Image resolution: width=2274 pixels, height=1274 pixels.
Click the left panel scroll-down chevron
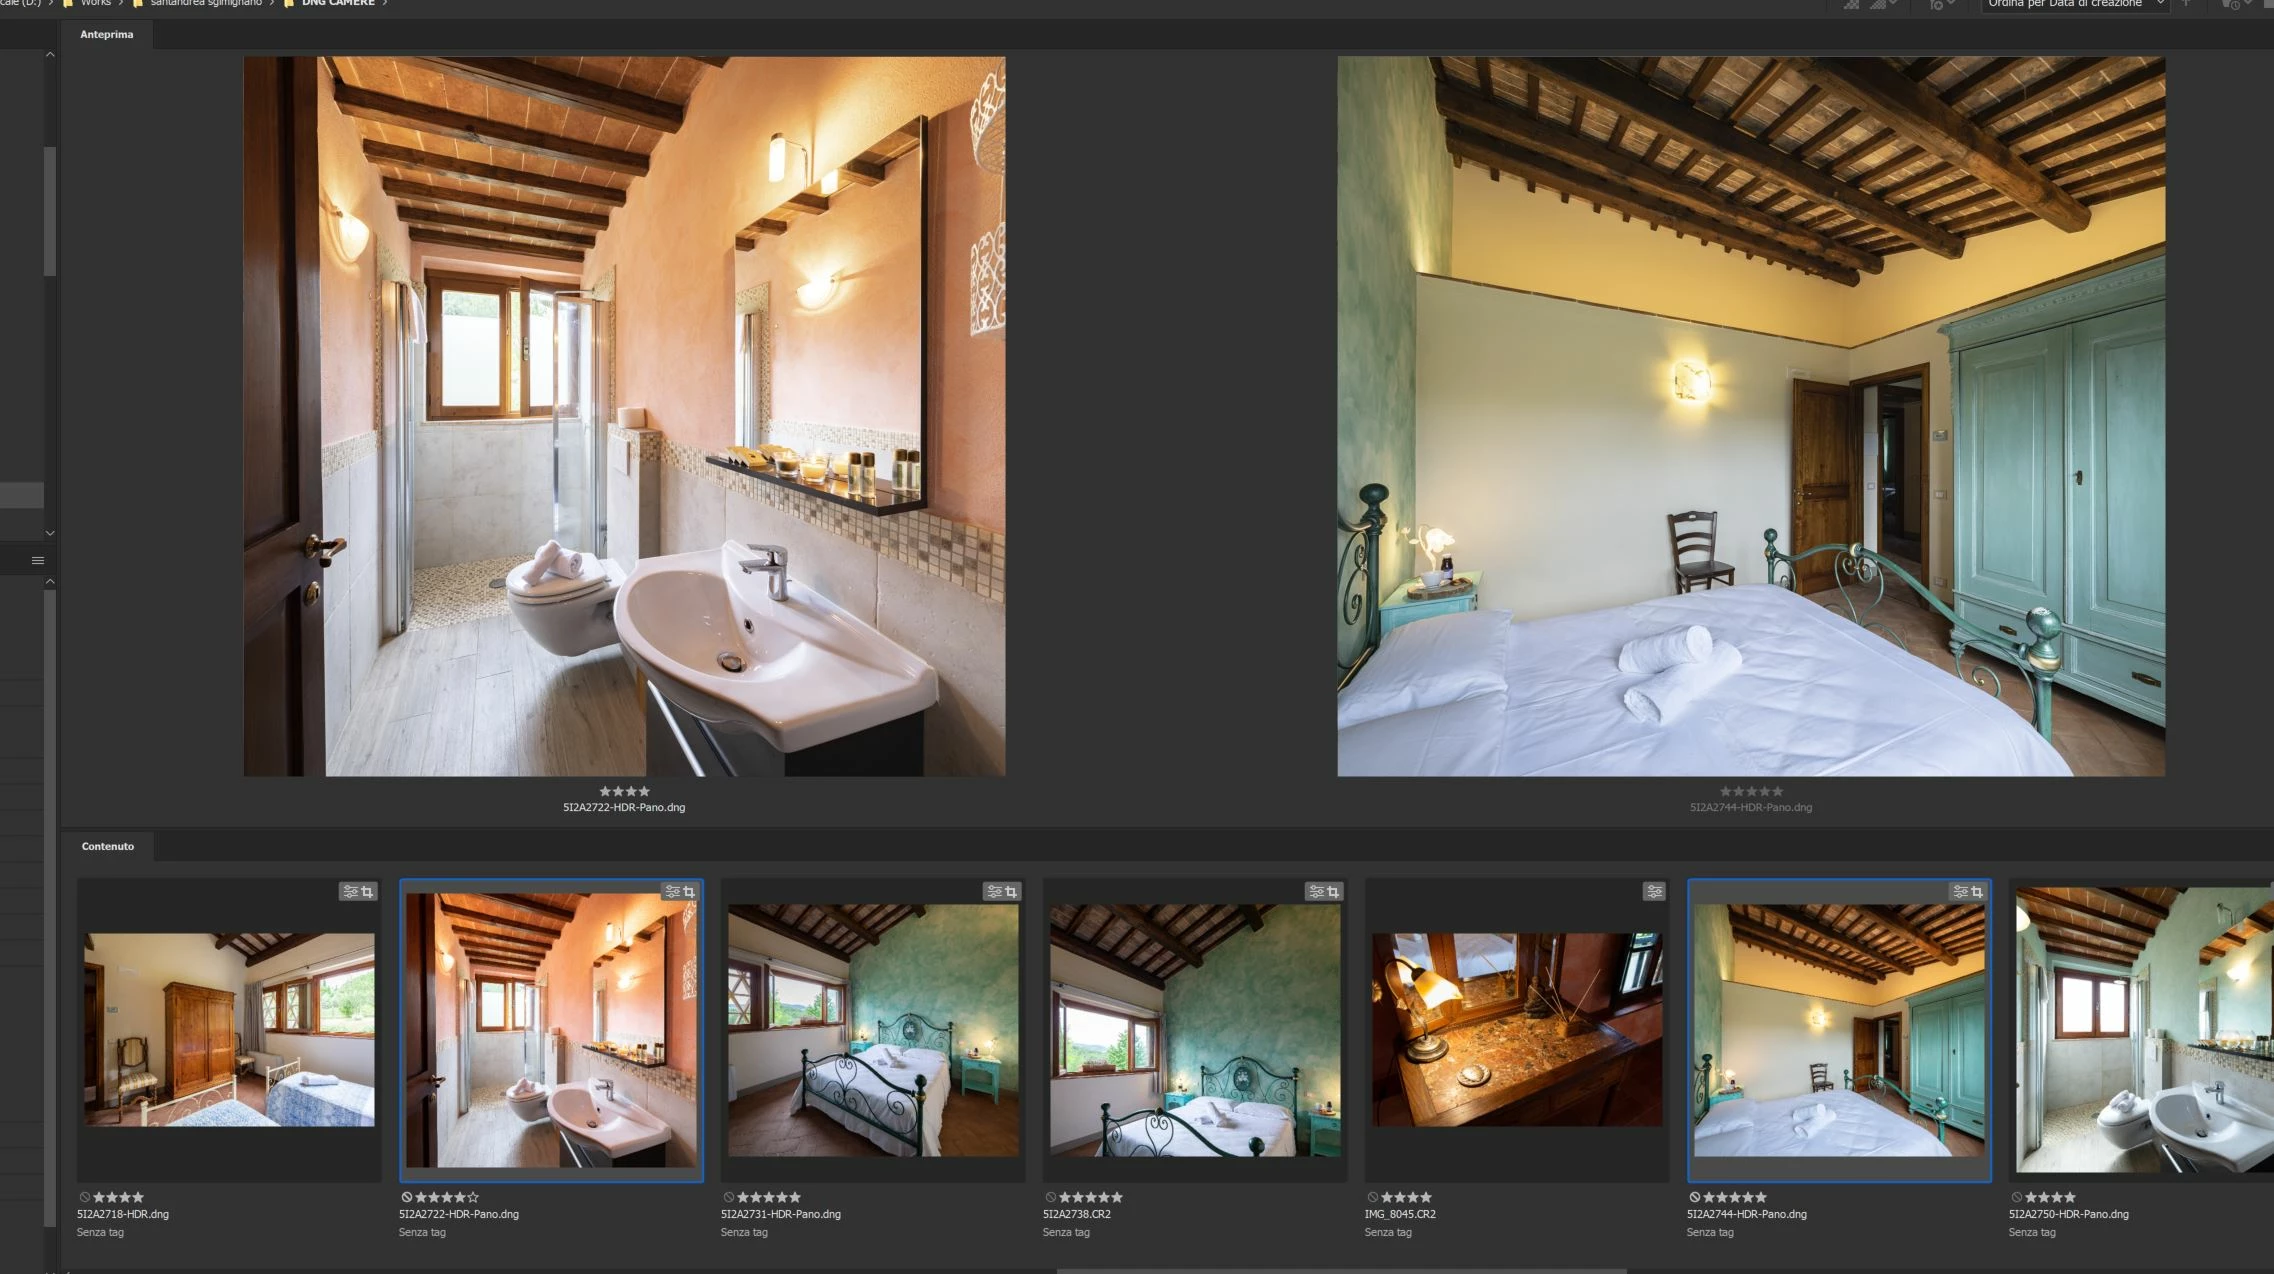coord(50,533)
